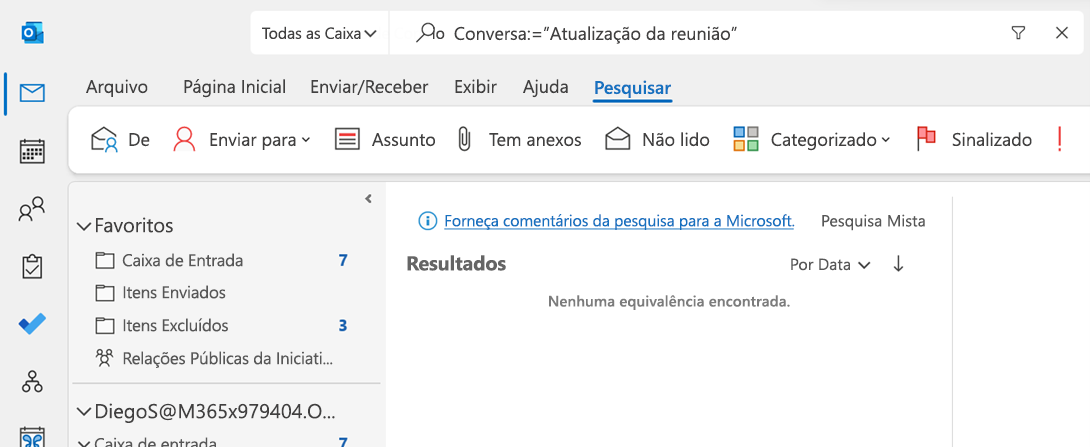The height and width of the screenshot is (447, 1090).
Task: Open the Todas as Caixa scope dropdown
Action: (x=319, y=33)
